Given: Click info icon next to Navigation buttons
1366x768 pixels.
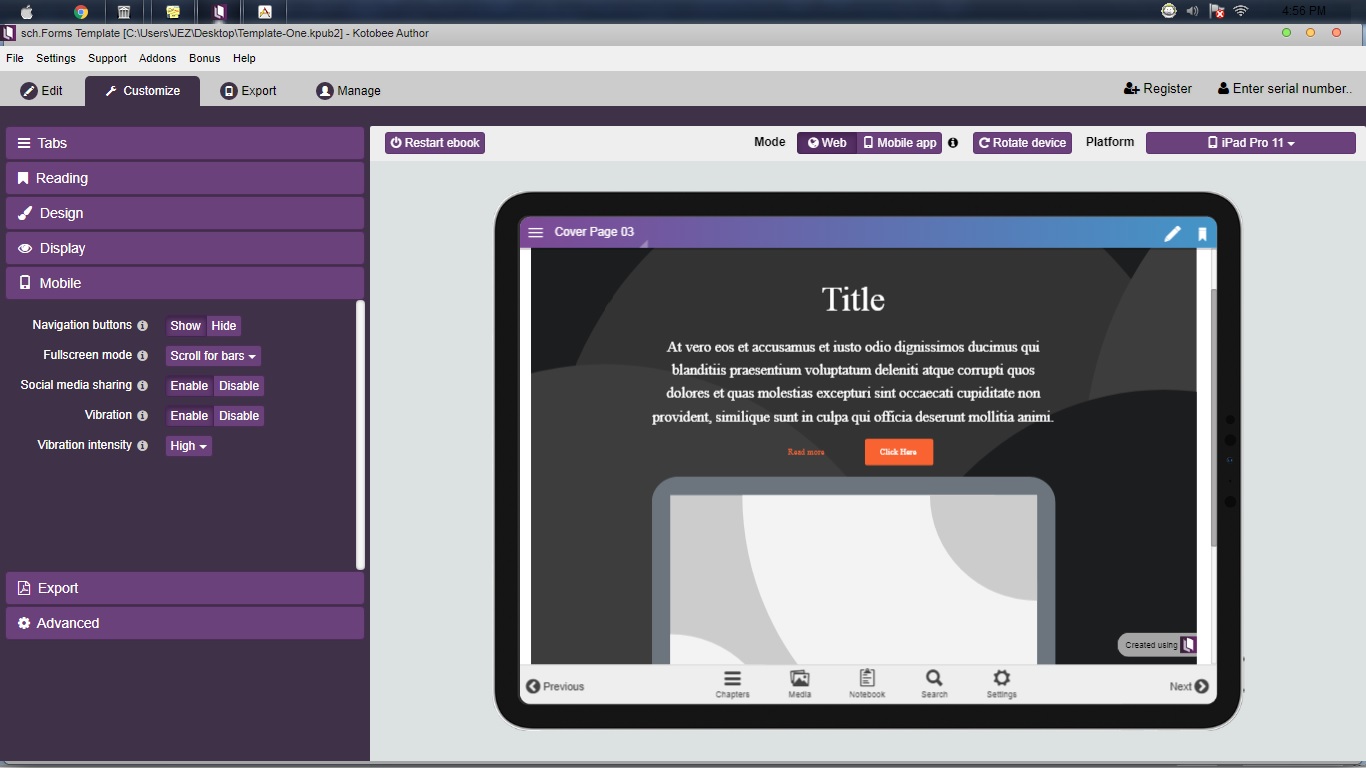Looking at the screenshot, I should tap(143, 326).
